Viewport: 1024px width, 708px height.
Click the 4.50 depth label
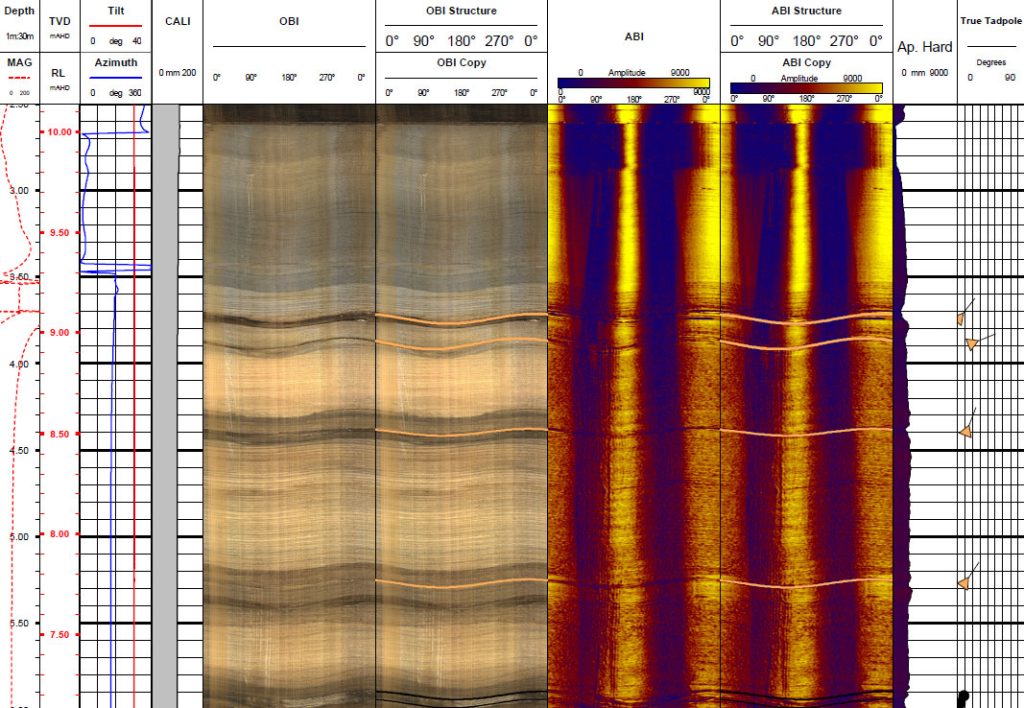19,450
